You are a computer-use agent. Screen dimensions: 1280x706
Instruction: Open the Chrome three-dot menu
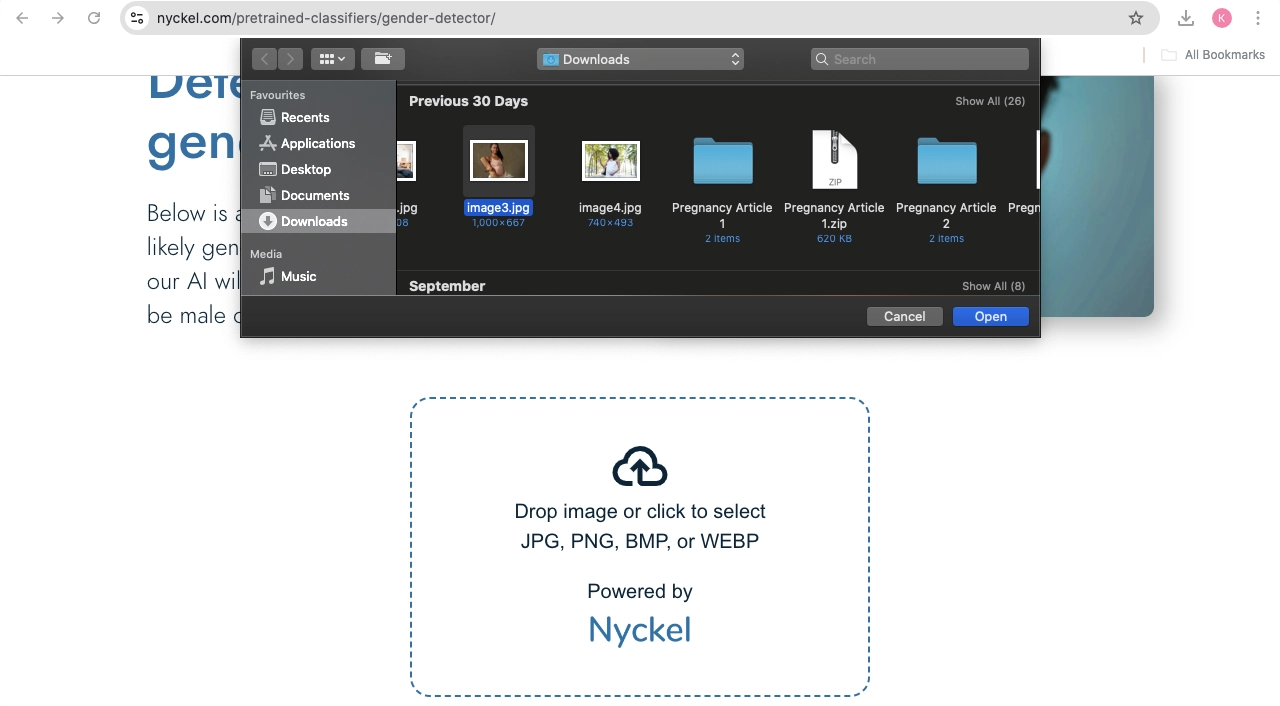coord(1258,18)
